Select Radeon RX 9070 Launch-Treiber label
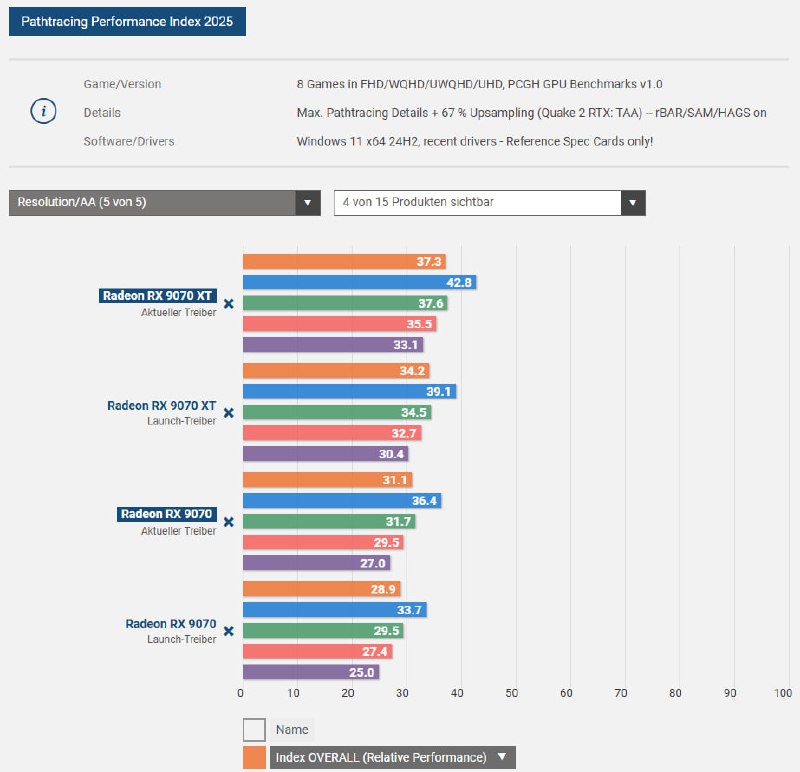The image size is (800, 772). [x=170, y=624]
